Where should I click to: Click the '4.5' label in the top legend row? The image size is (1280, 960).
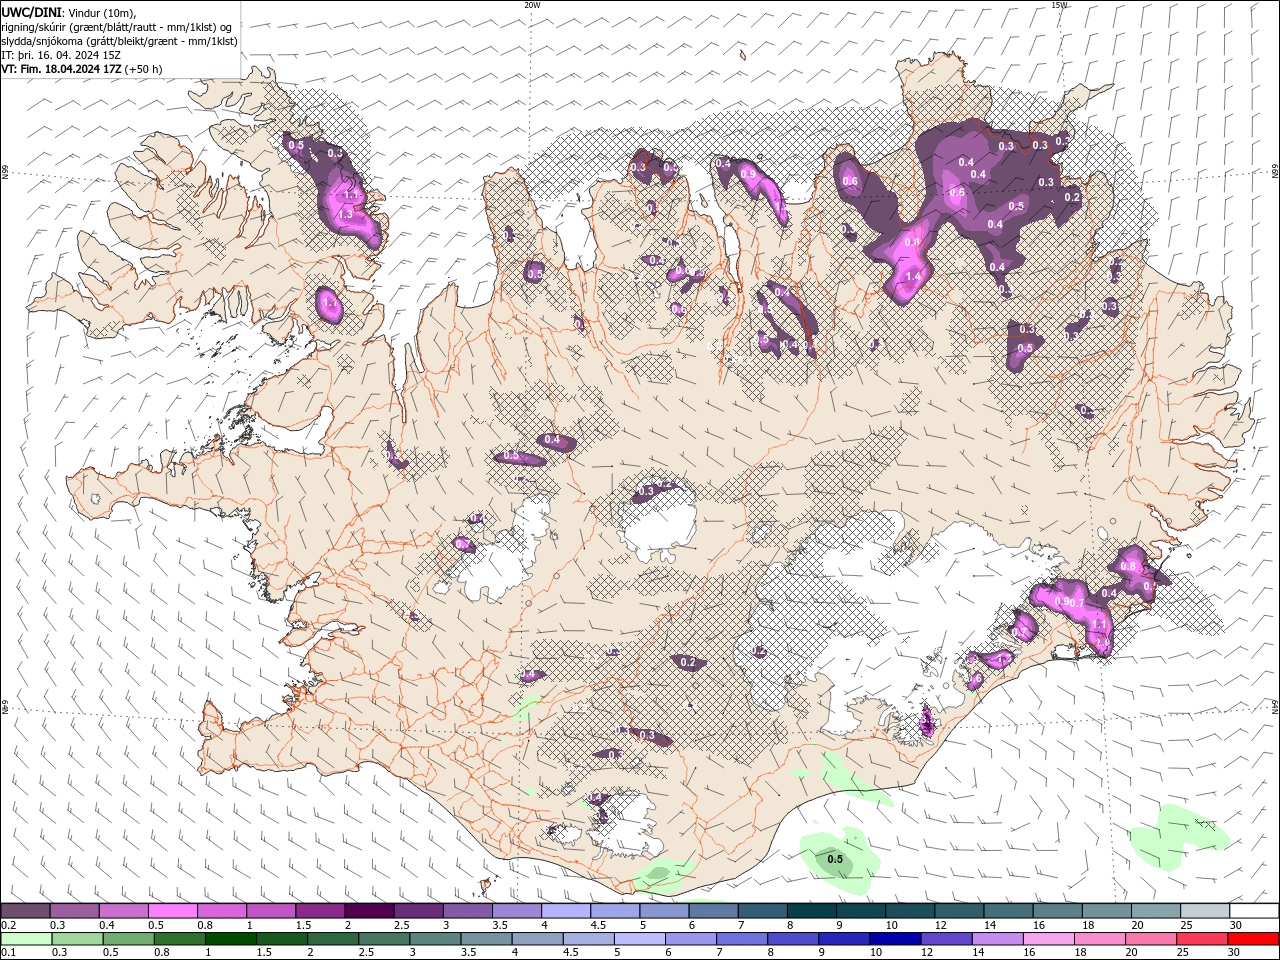[598, 925]
